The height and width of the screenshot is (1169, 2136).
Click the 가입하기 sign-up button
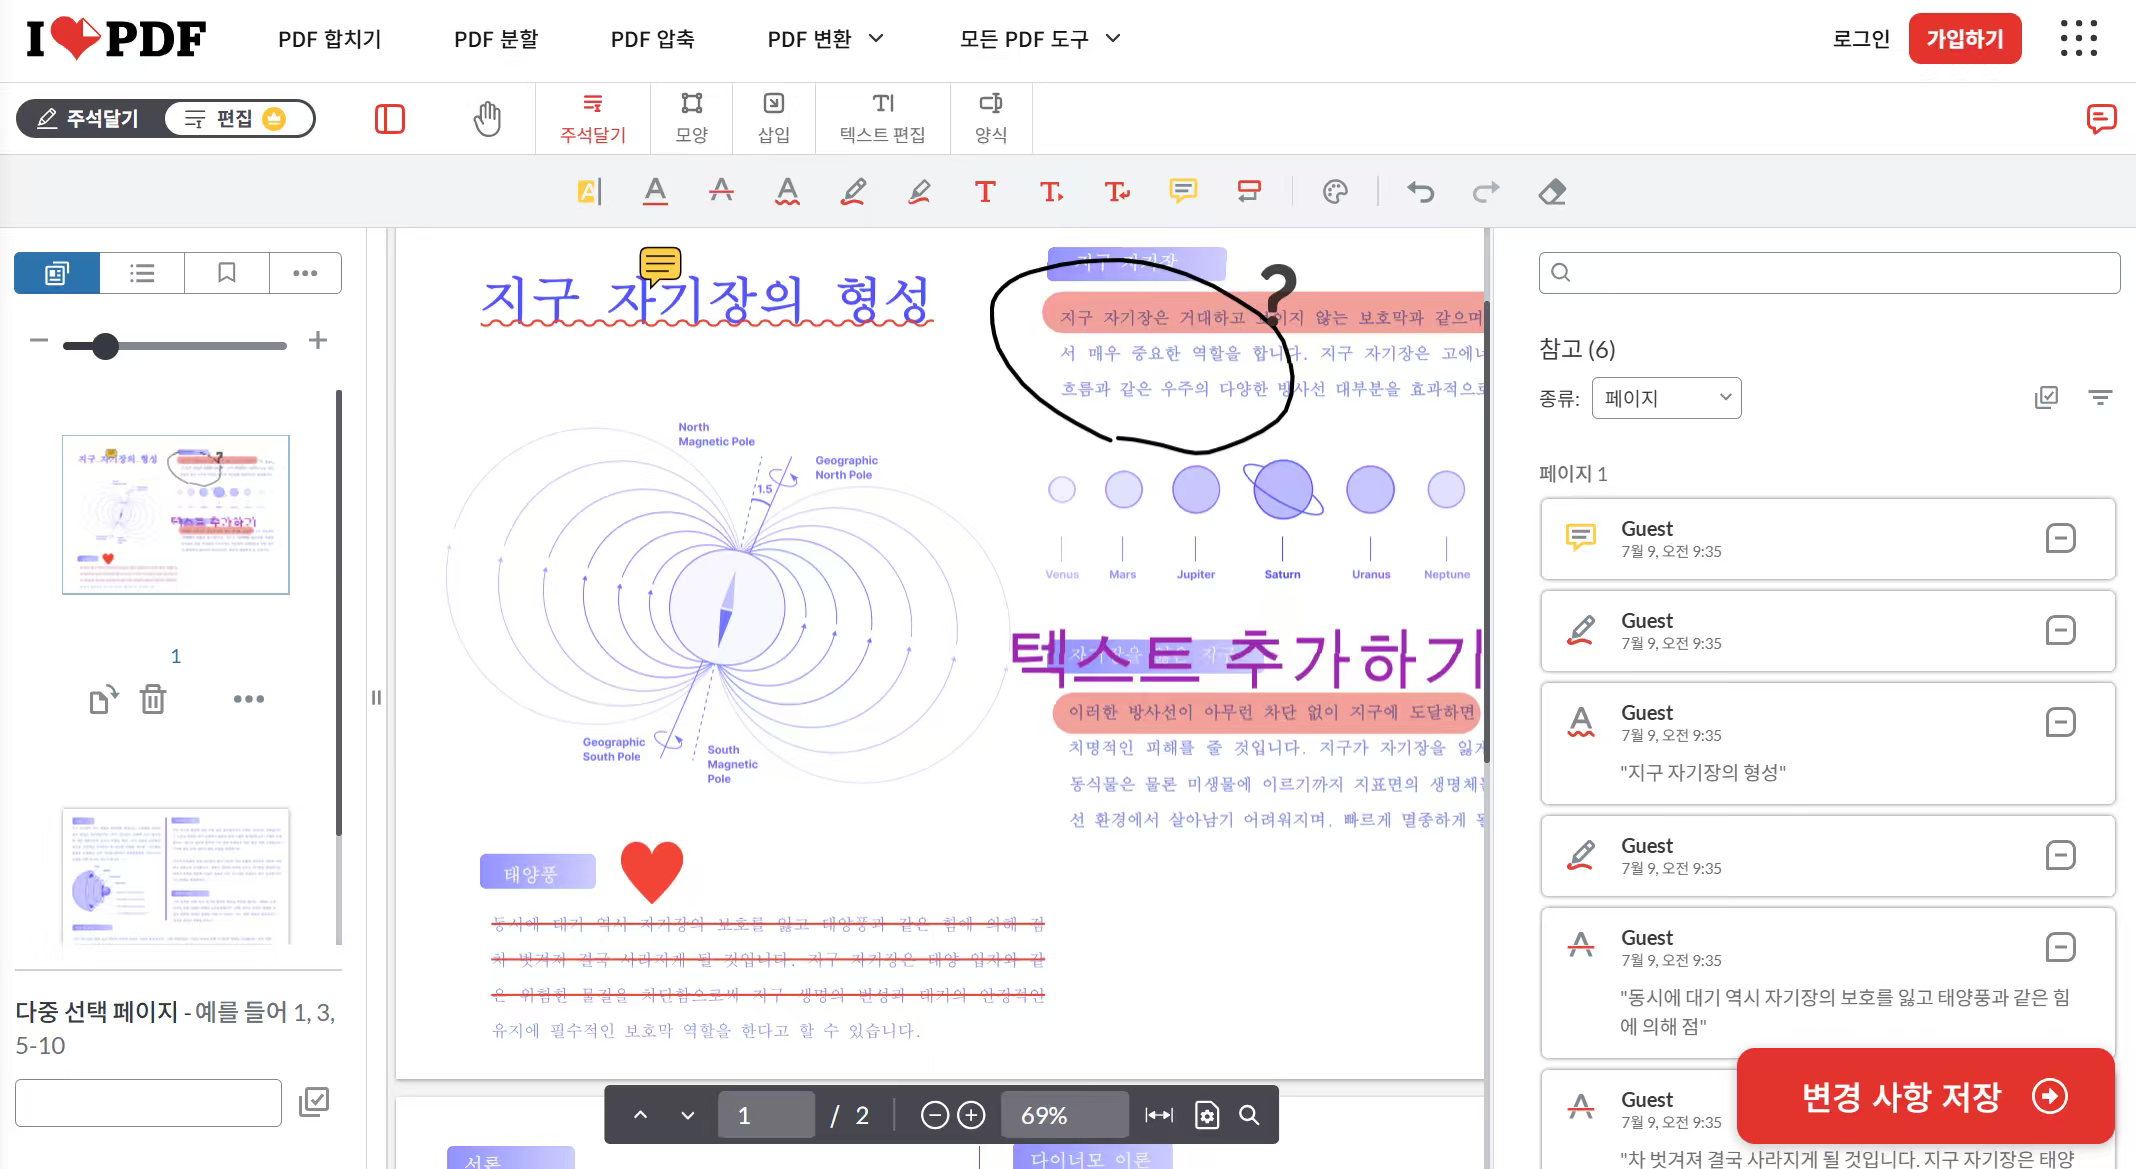pos(1965,39)
